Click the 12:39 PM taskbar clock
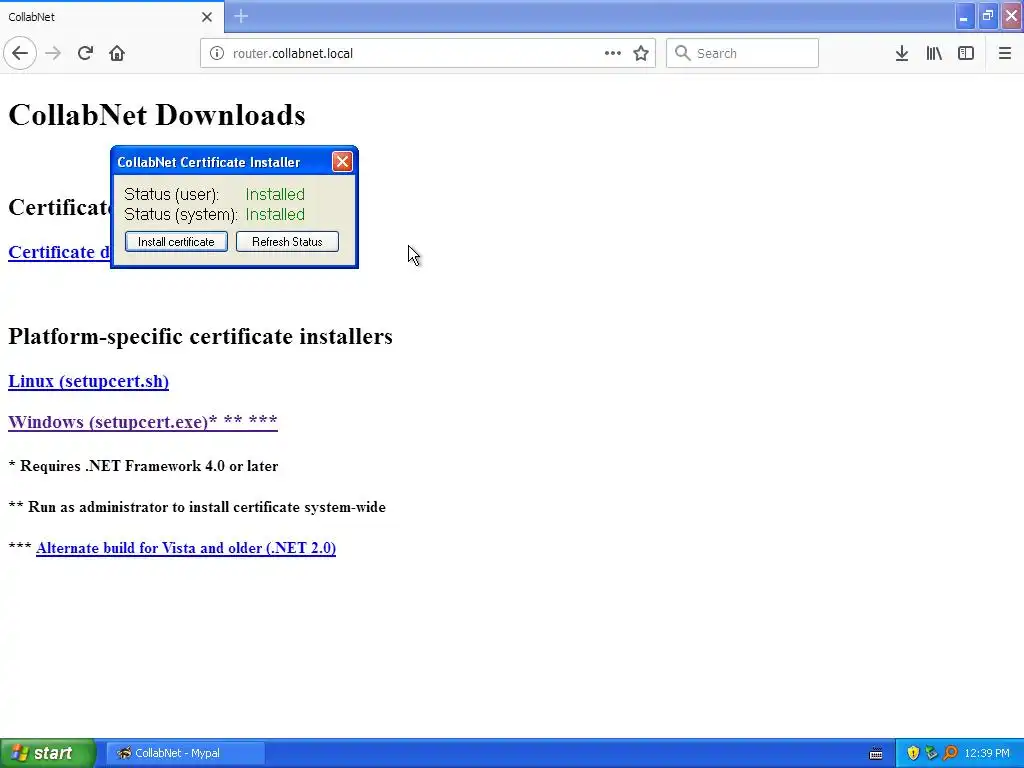The width and height of the screenshot is (1024, 768). pyautogui.click(x=987, y=753)
